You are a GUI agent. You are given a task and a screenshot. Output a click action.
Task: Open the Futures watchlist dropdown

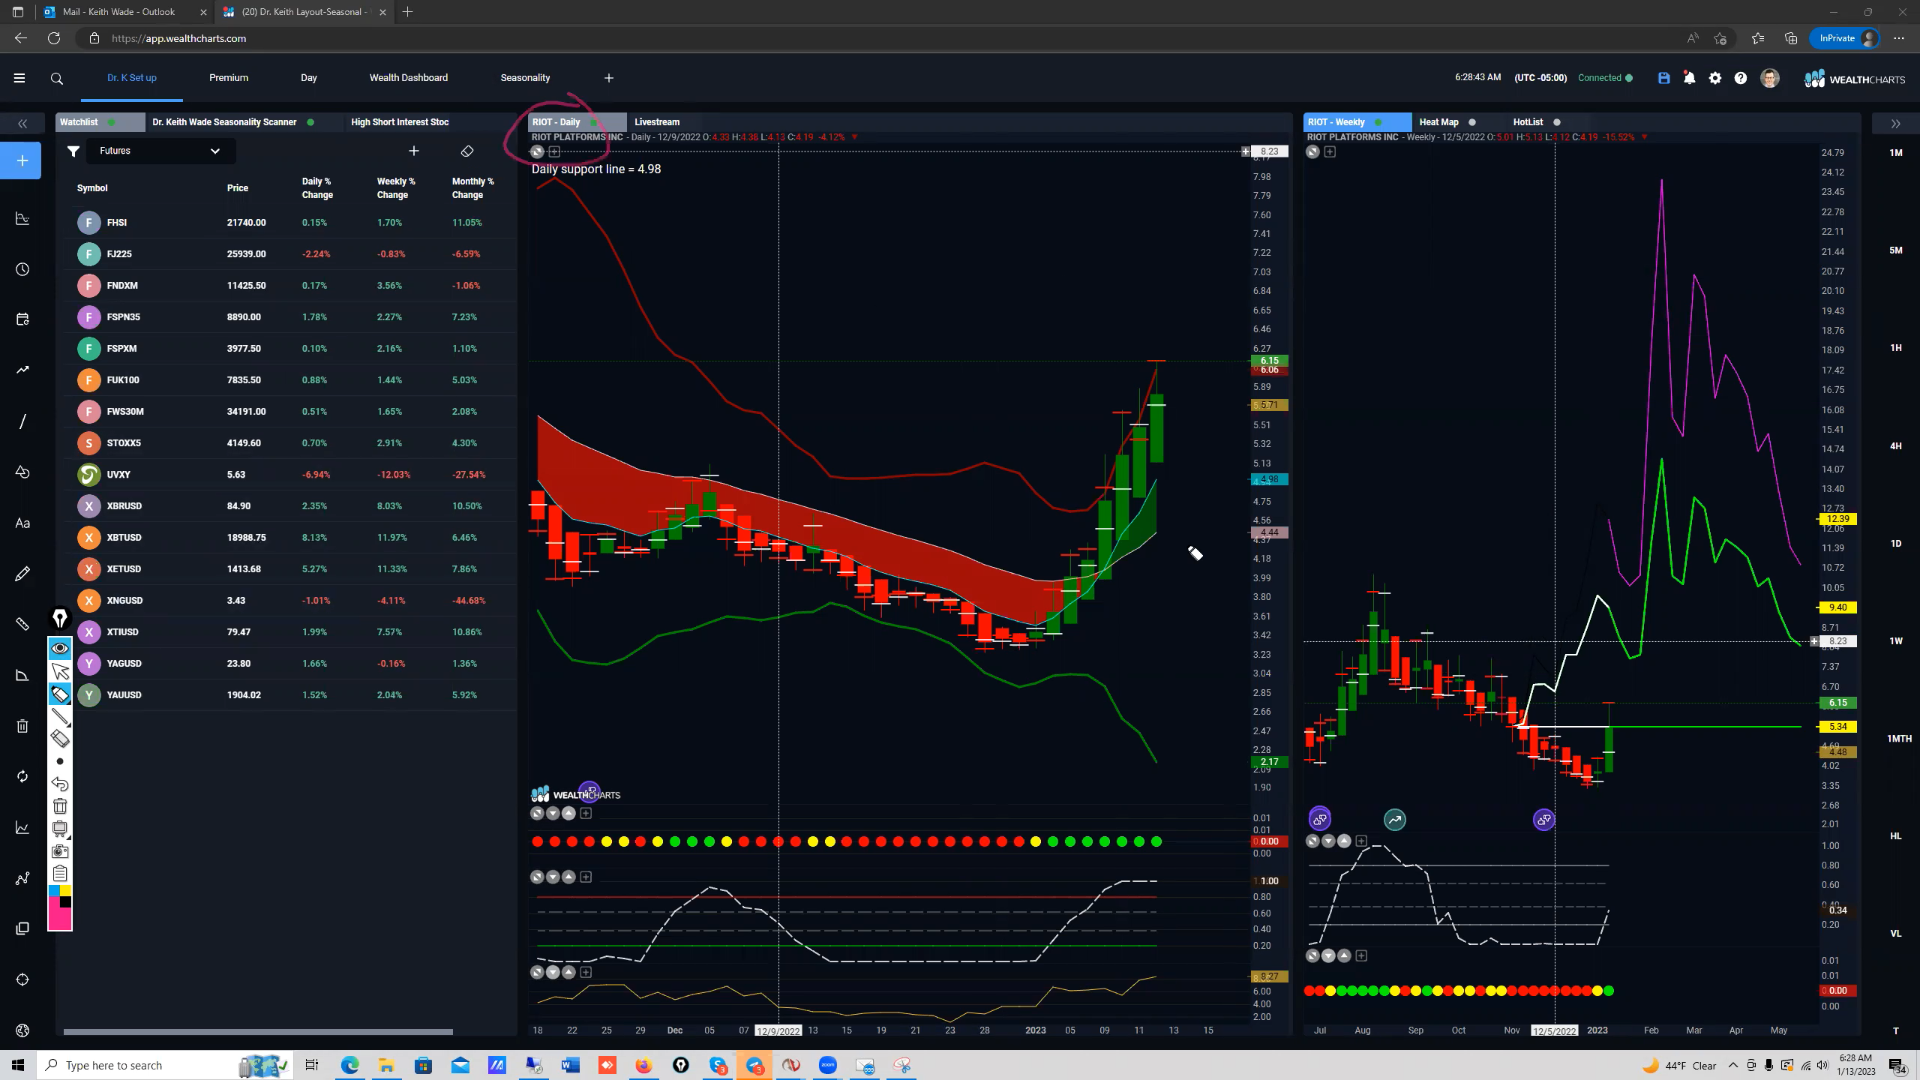159,151
